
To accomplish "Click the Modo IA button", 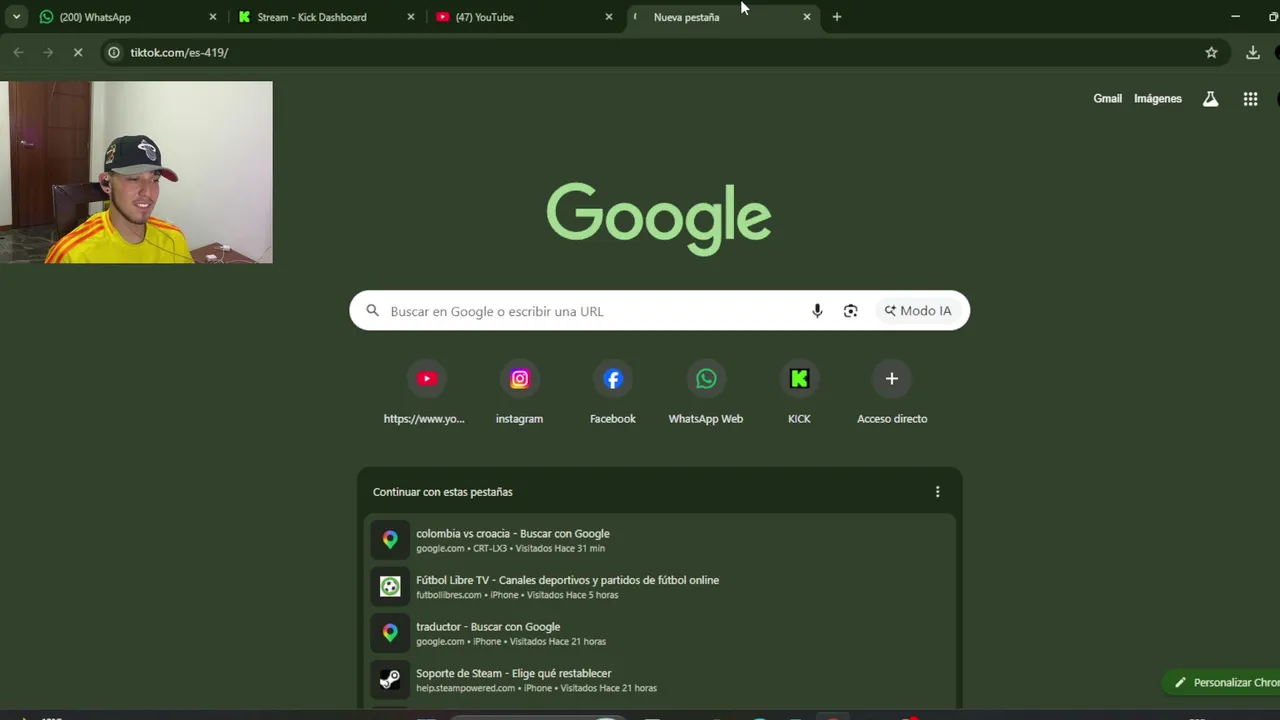I will point(918,311).
